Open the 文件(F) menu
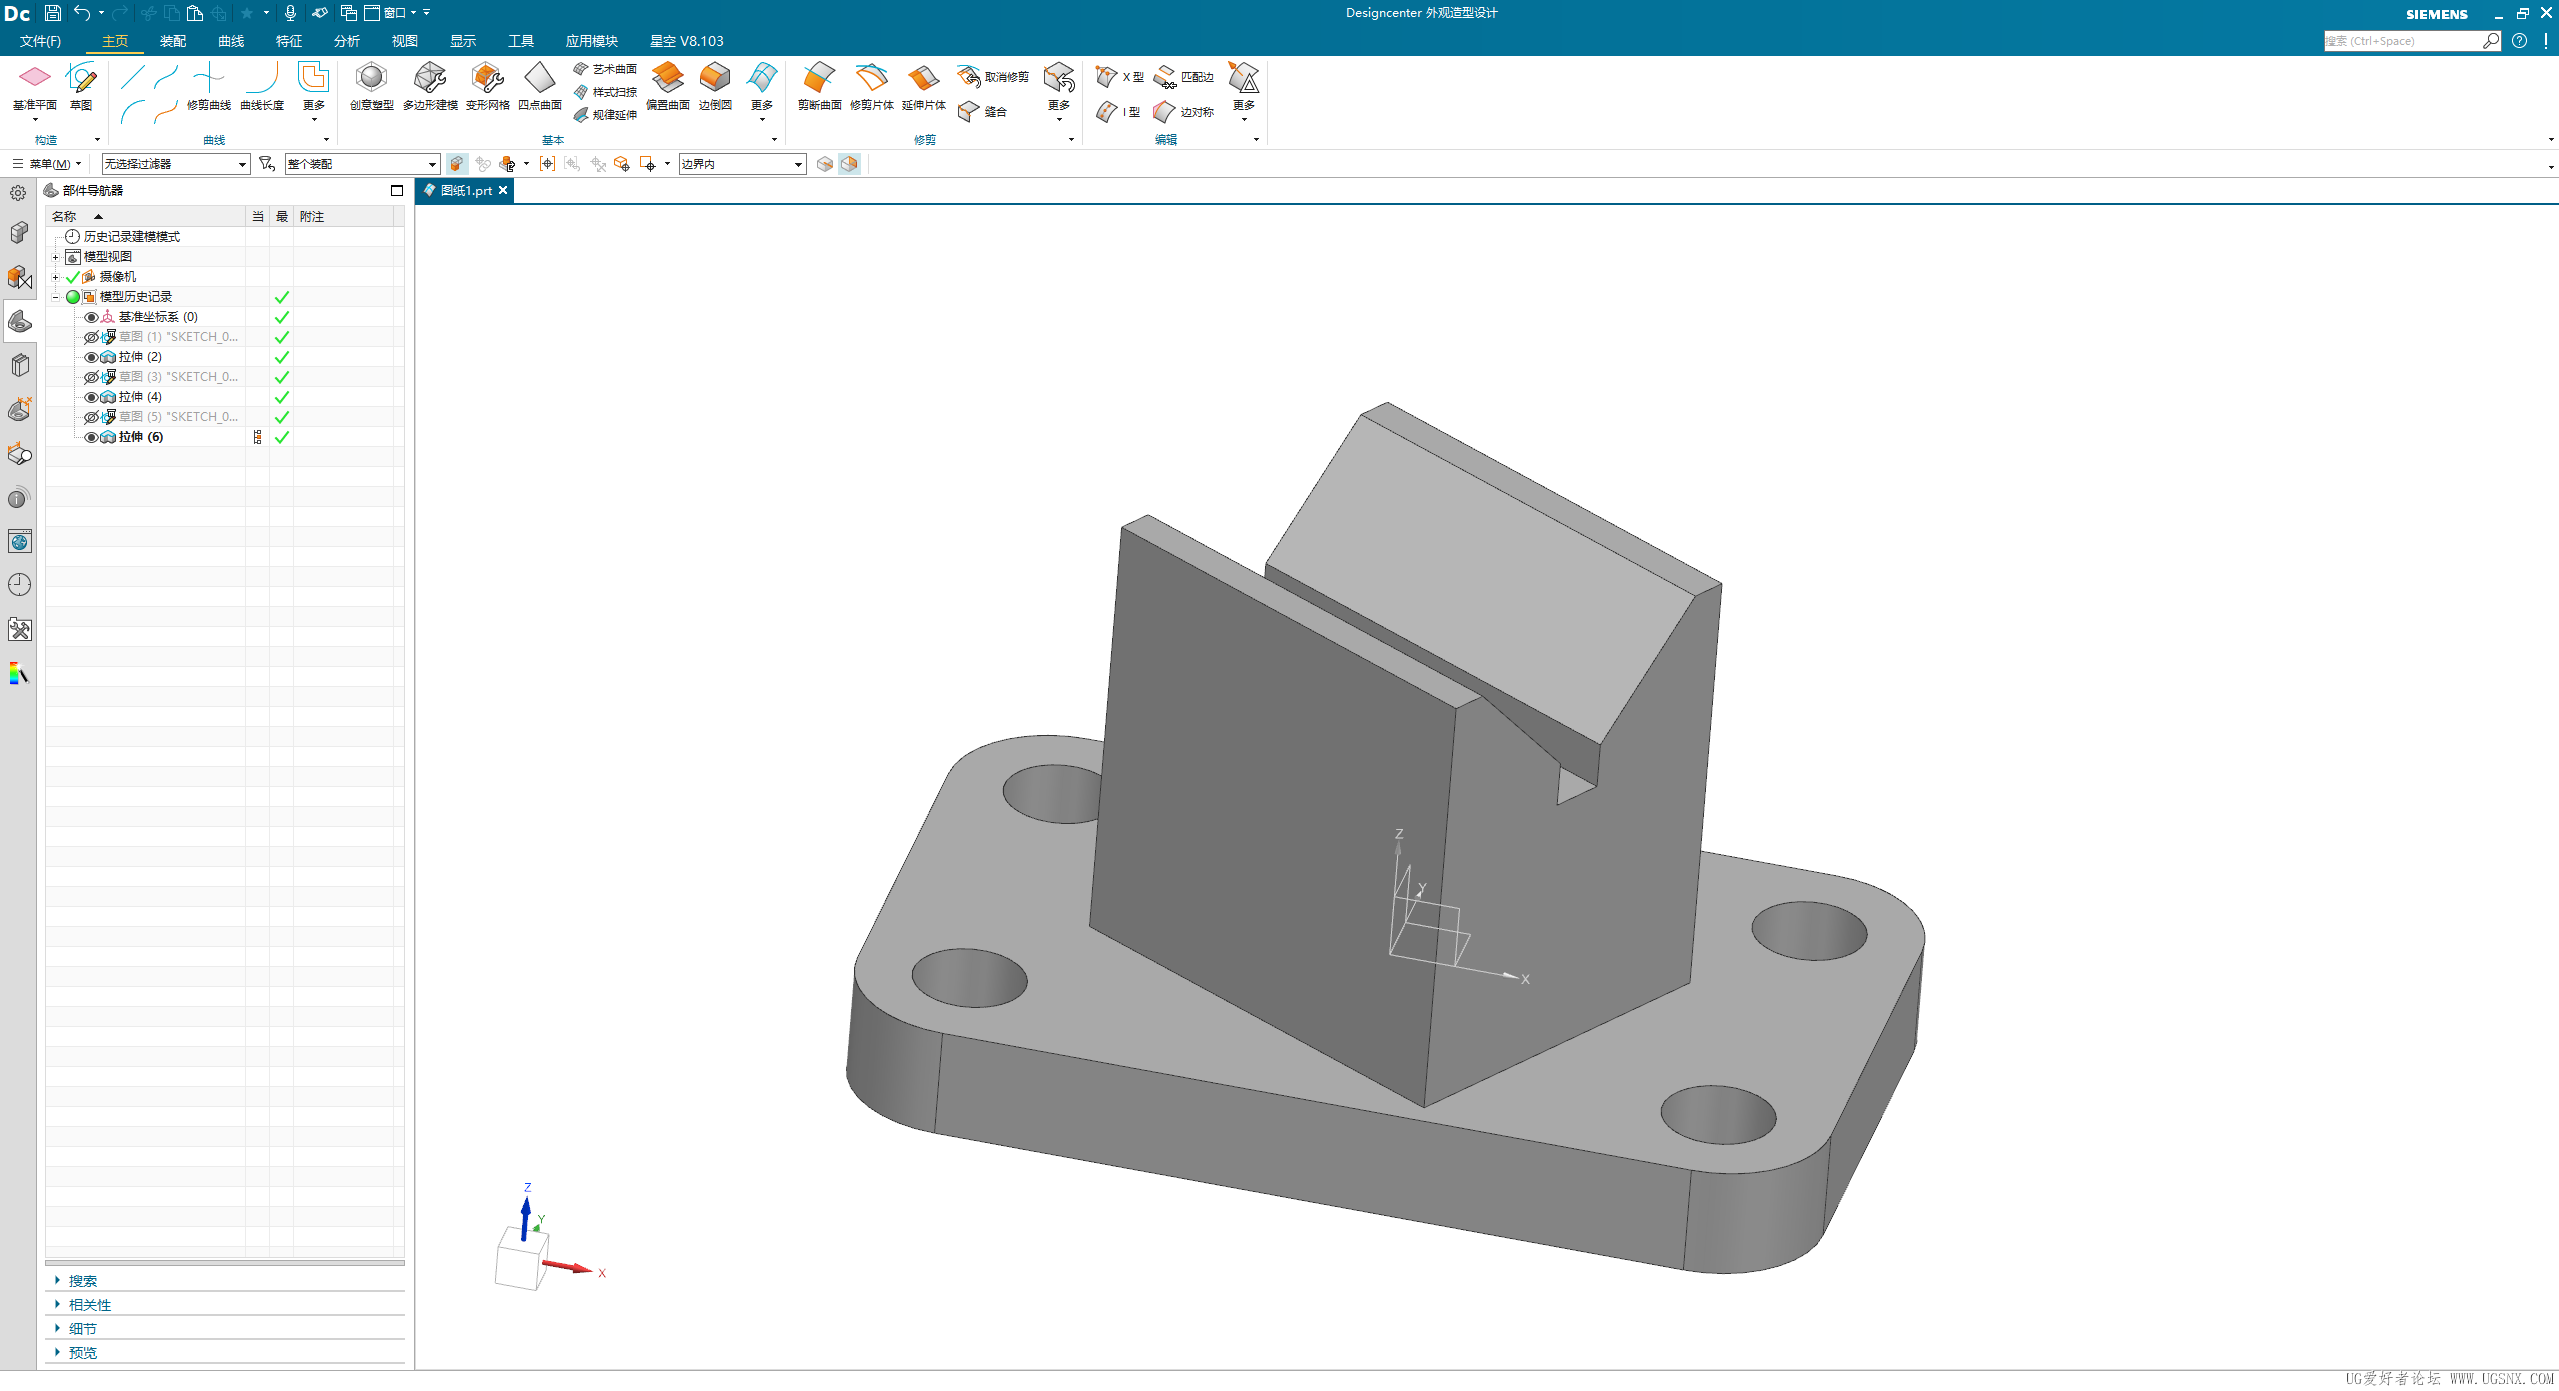Screen dimensions: 2559x1391 coord(40,41)
